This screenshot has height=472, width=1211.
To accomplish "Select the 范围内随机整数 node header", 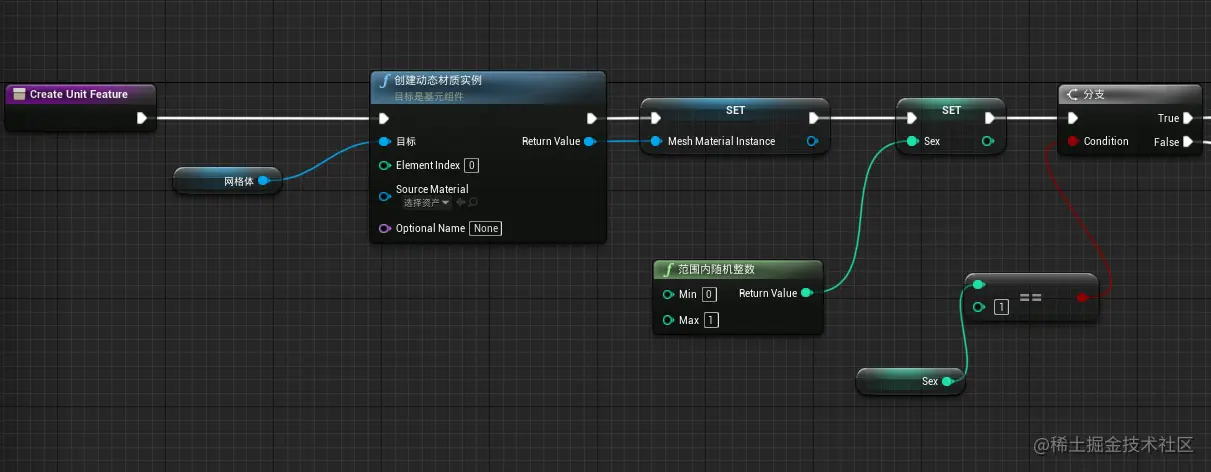I will (x=738, y=269).
